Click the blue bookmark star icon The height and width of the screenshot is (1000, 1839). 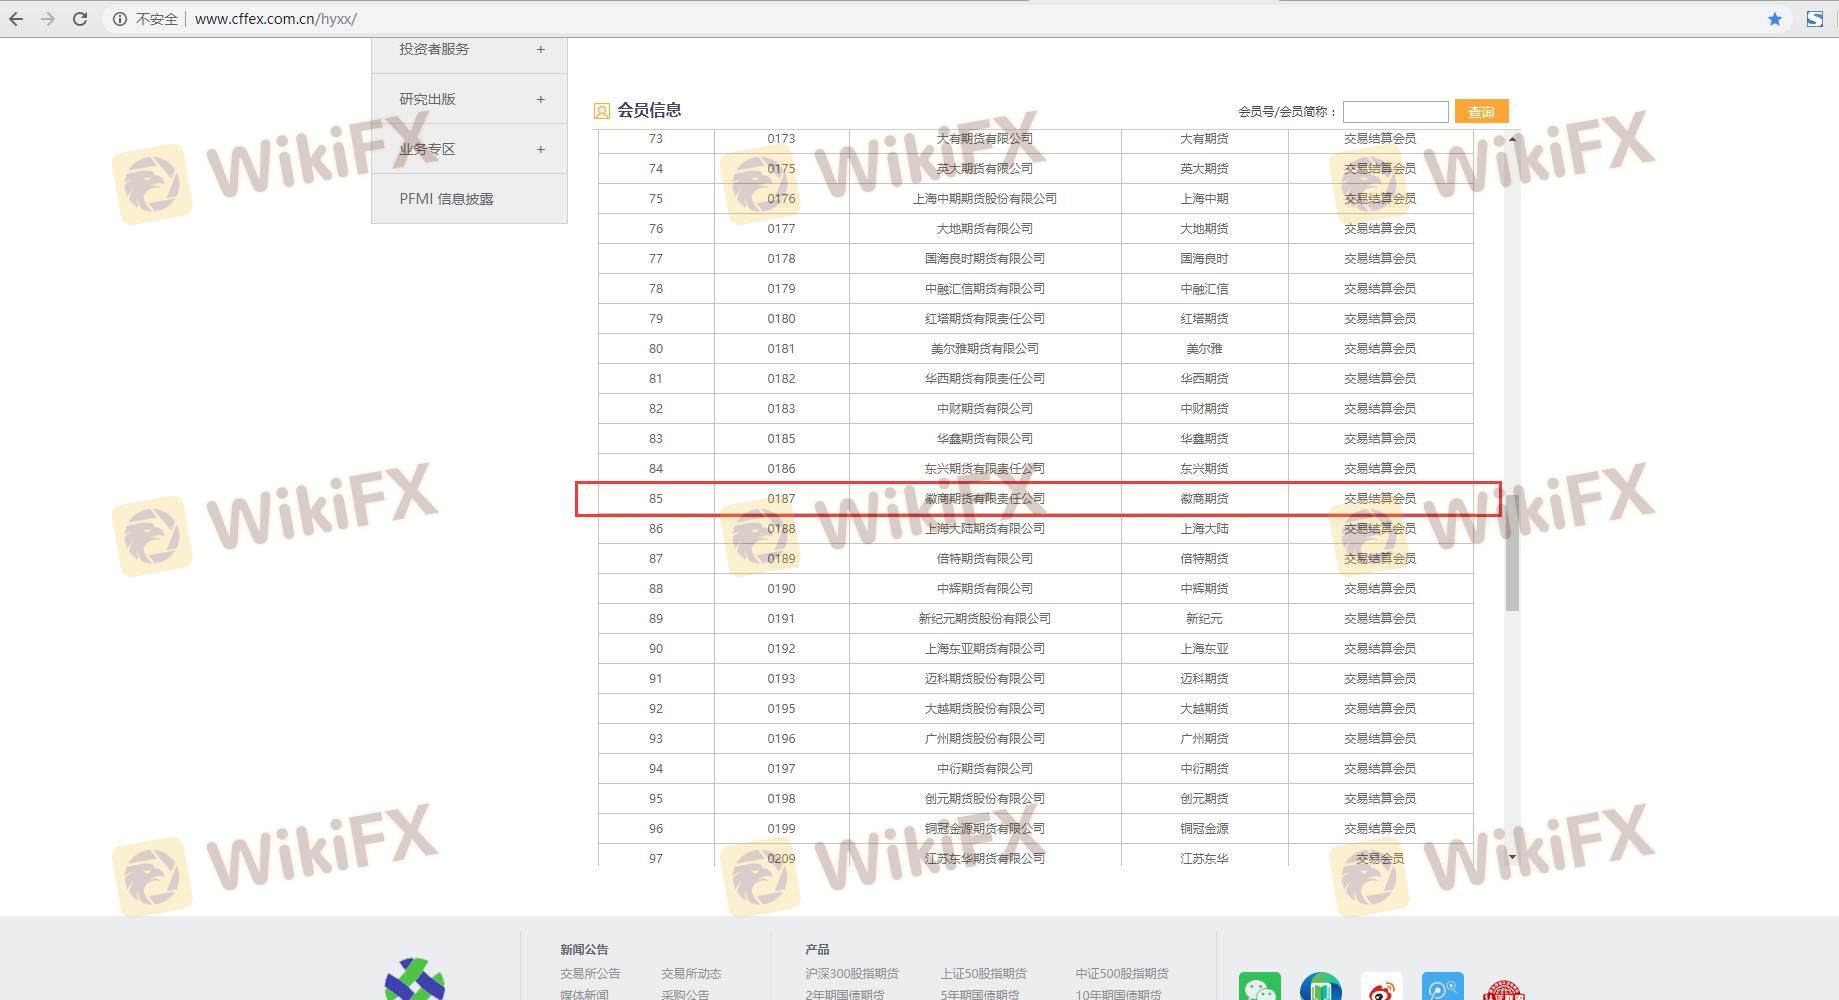(x=1774, y=19)
